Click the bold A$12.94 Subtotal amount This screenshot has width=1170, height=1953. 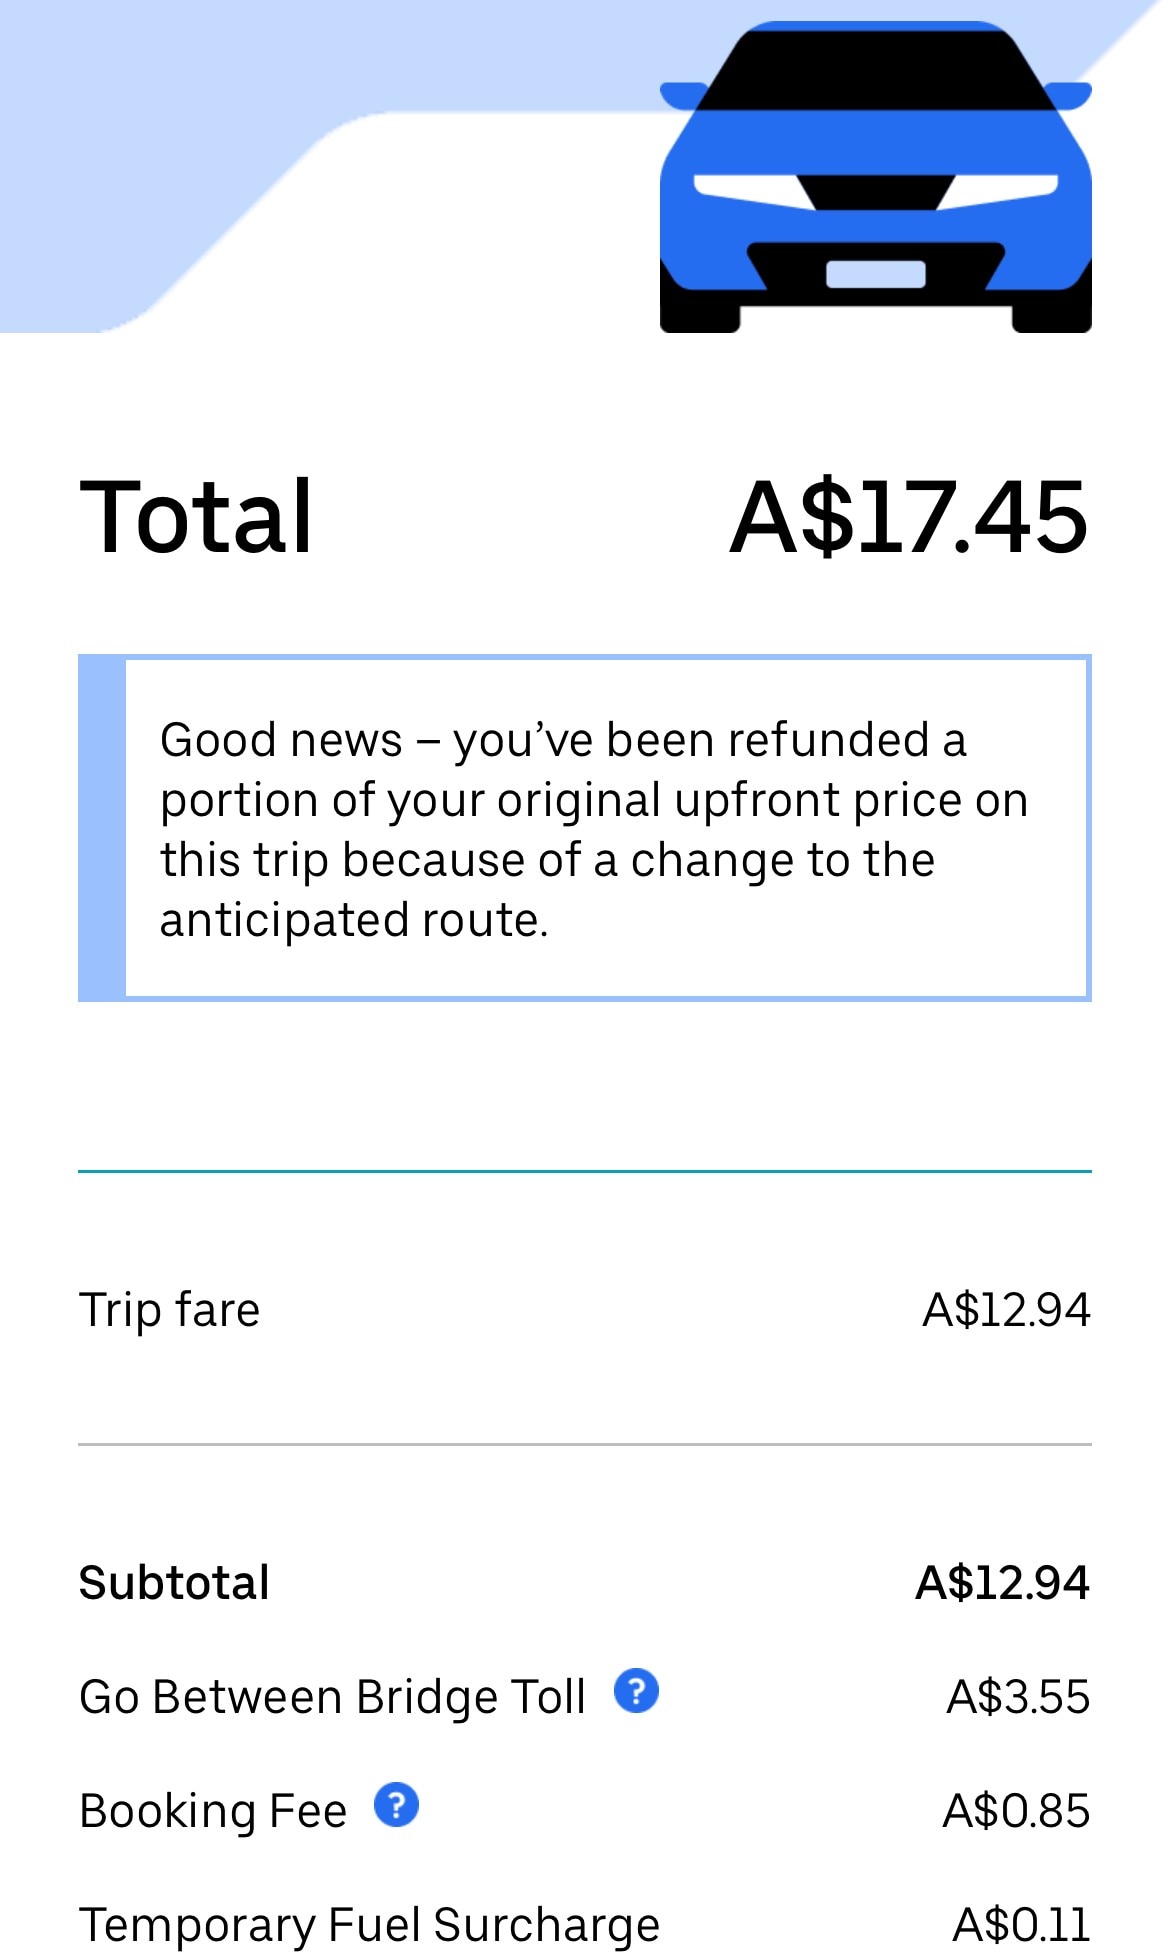click(1002, 1583)
